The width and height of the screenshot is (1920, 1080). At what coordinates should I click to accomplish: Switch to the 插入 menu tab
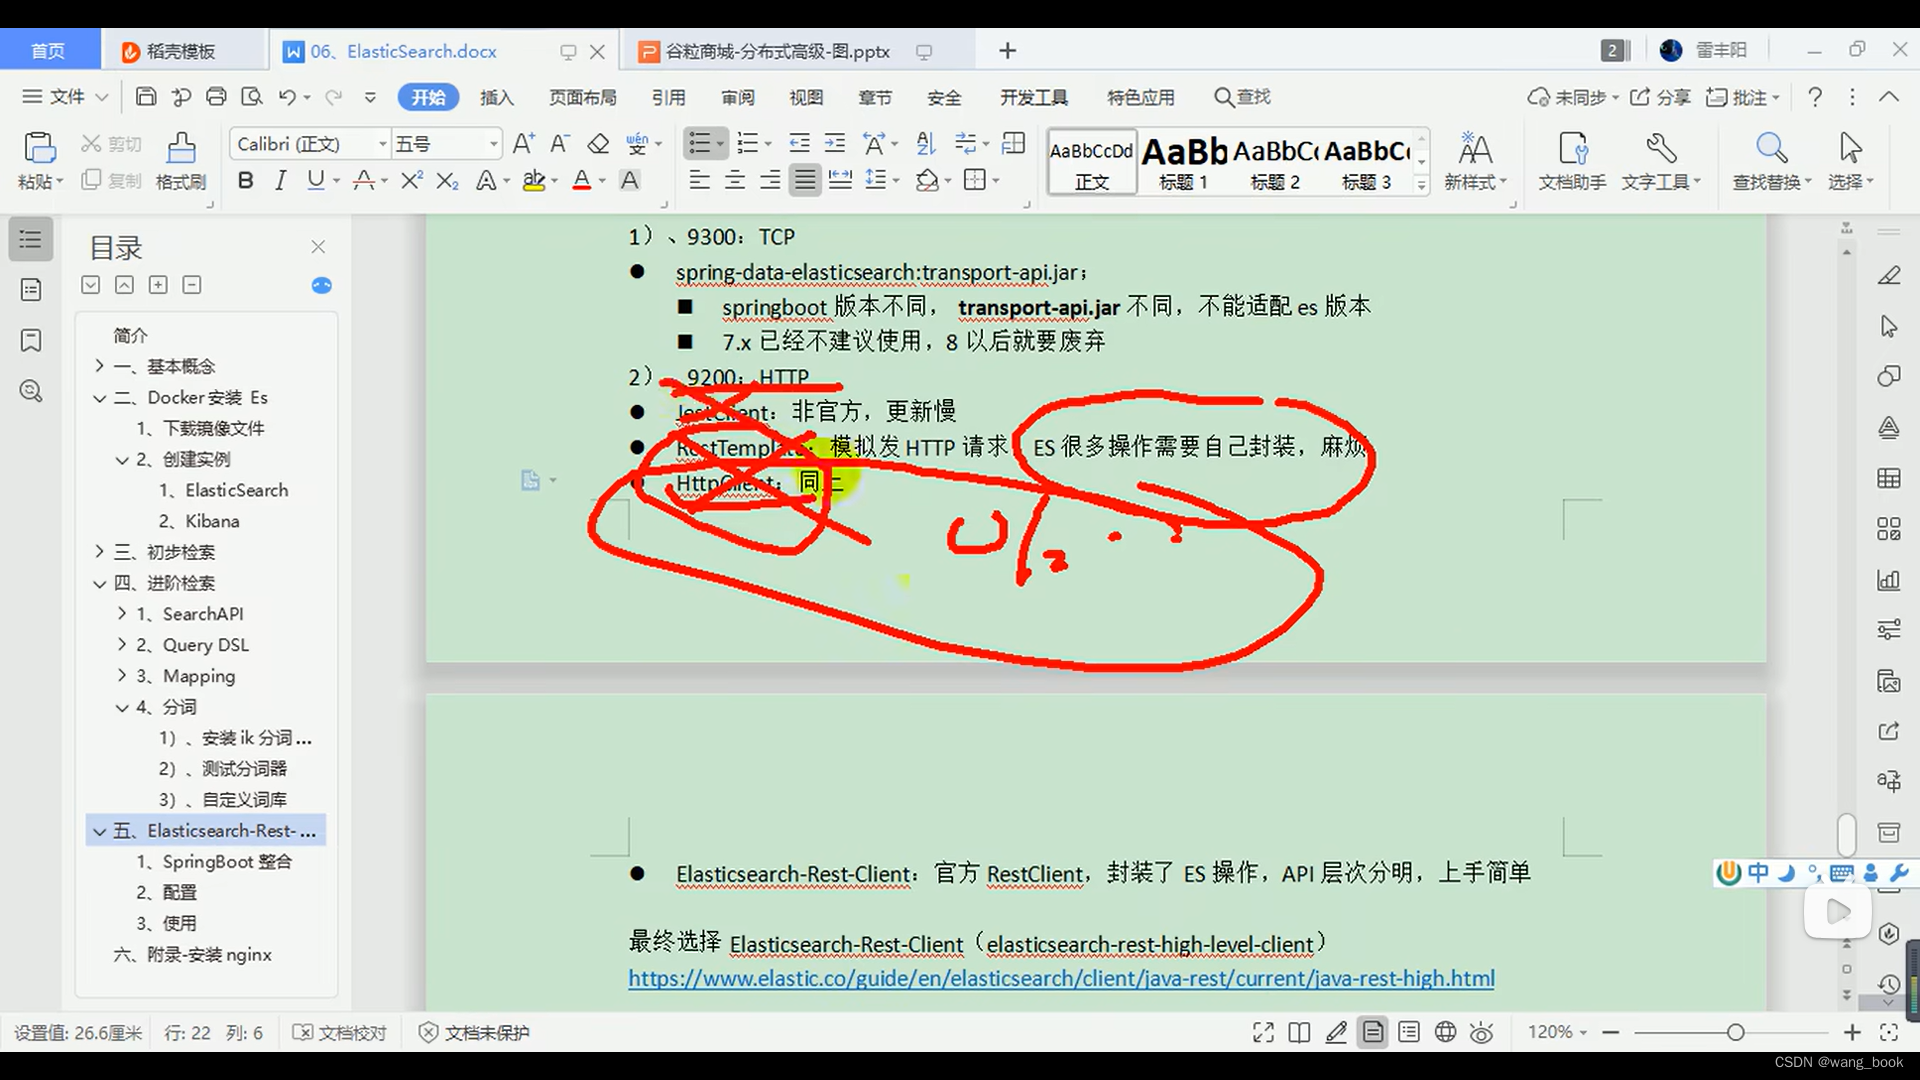498,96
